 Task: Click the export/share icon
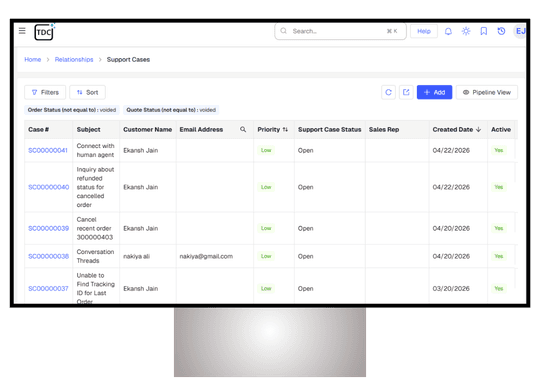(x=406, y=92)
